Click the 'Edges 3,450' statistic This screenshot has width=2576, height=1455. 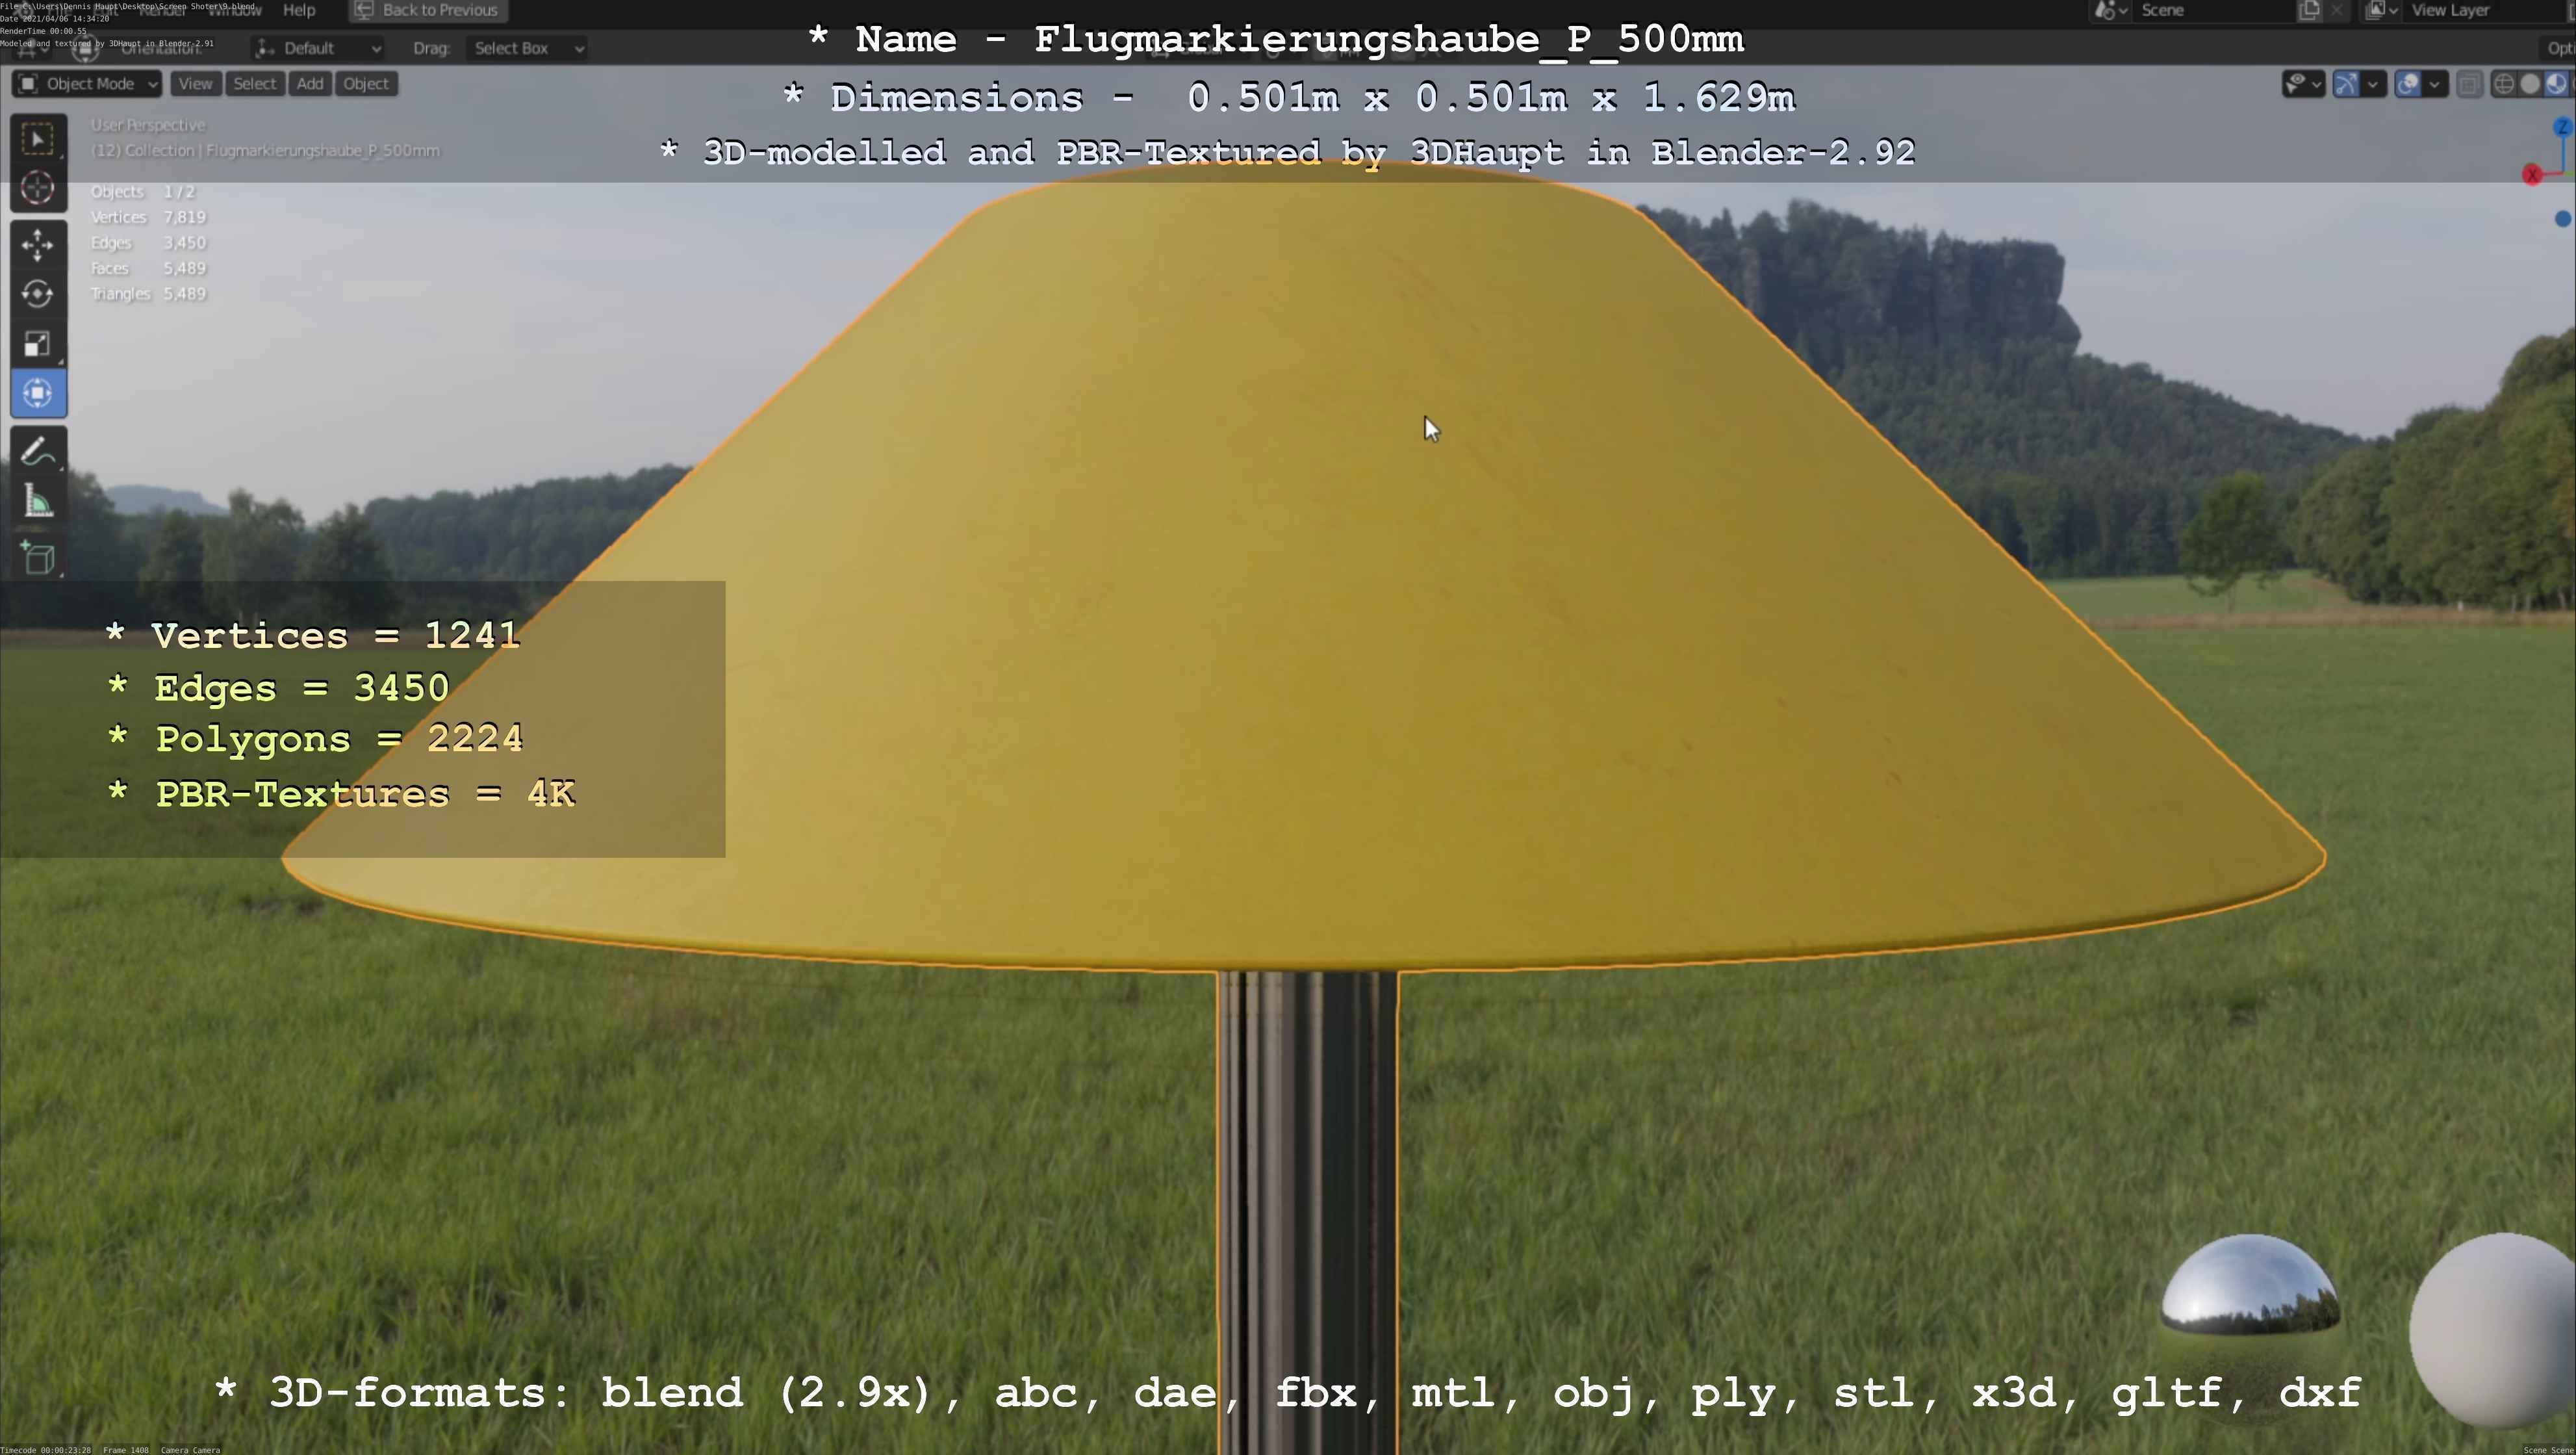148,243
